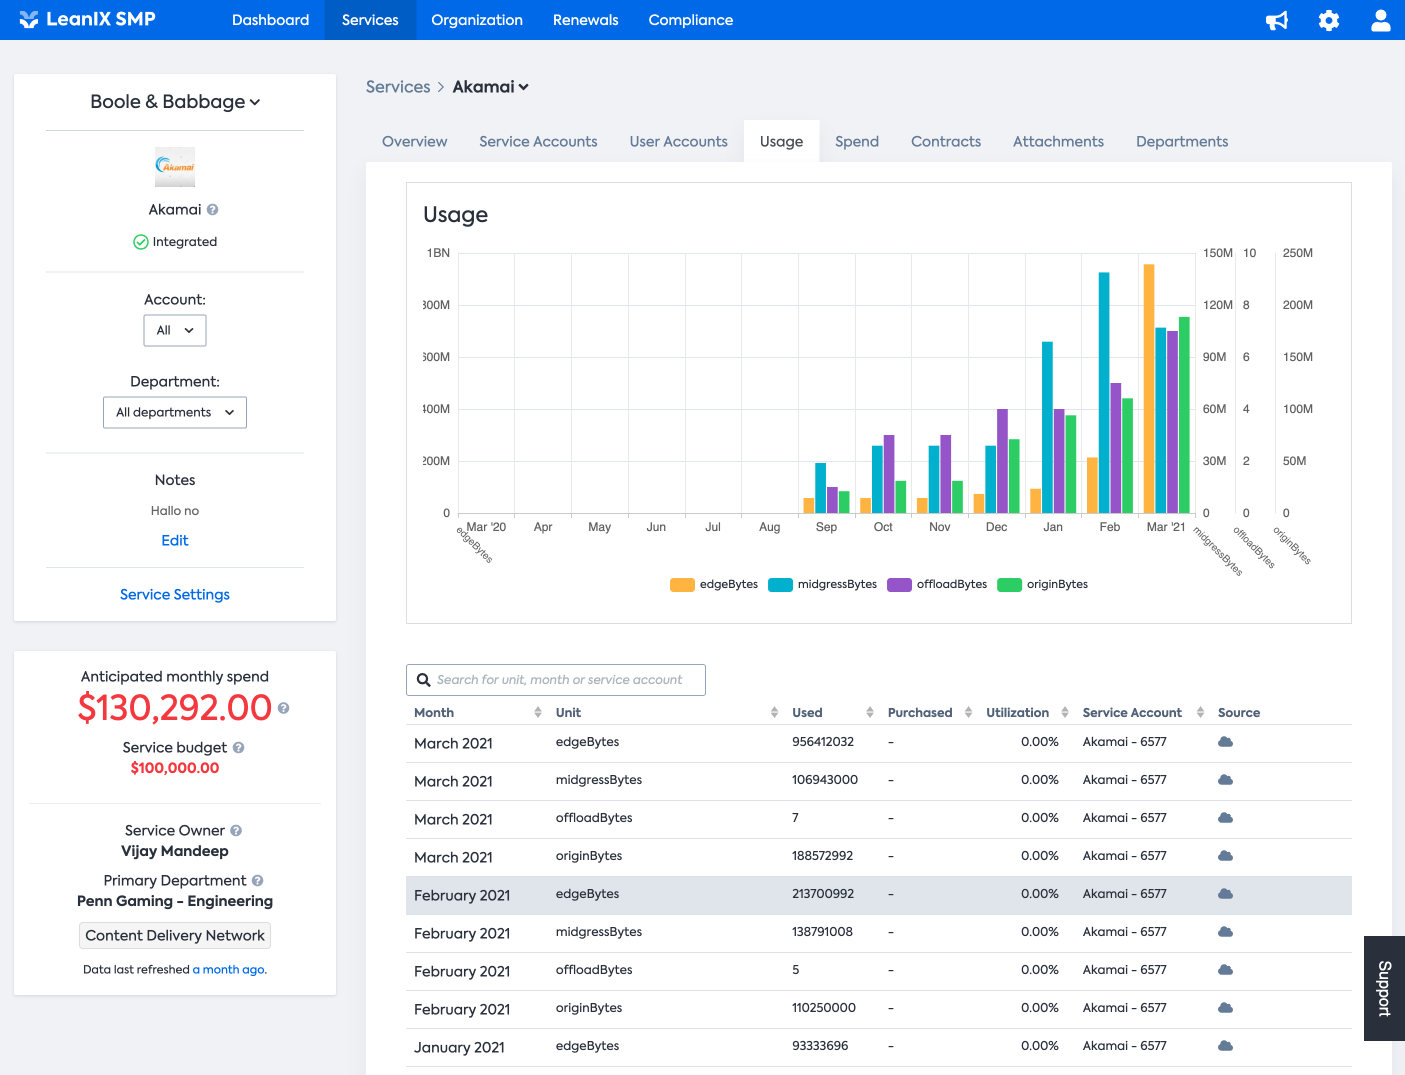1405x1075 pixels.
Task: Toggle edgeBytes series in chart legend
Action: pos(714,585)
